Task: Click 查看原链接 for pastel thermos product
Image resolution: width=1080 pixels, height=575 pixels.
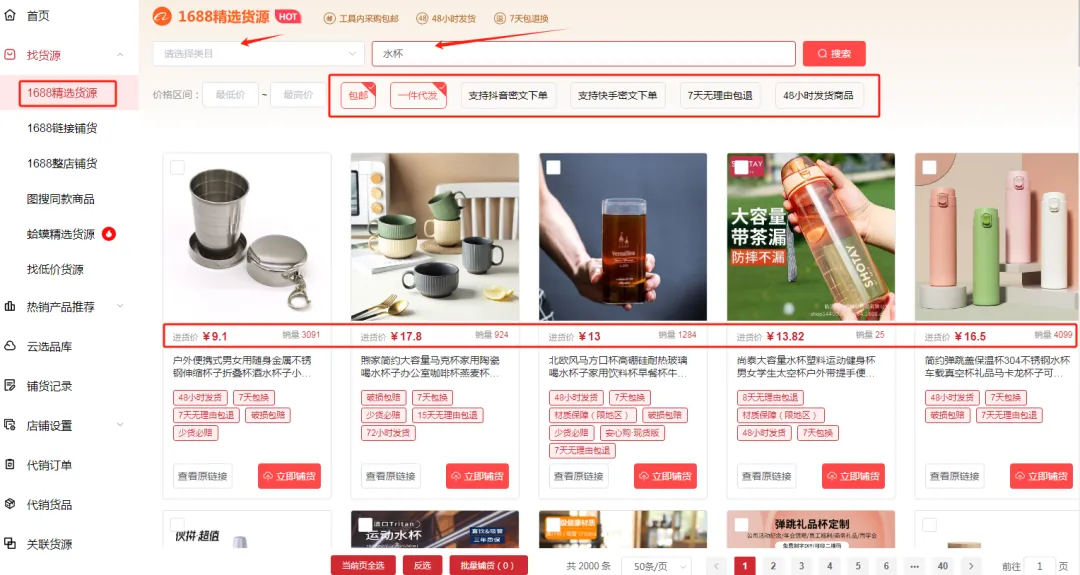Action: (955, 476)
